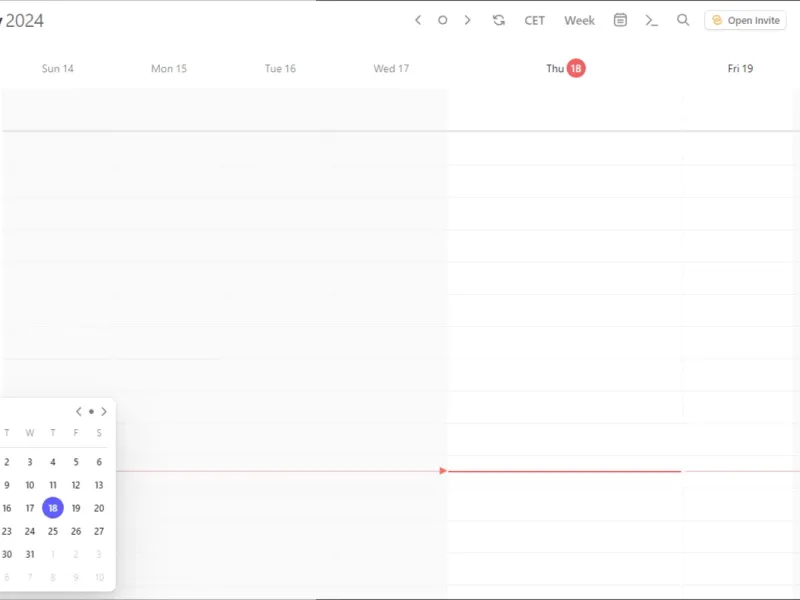
Task: Open the Week view dropdown
Action: coord(579,20)
